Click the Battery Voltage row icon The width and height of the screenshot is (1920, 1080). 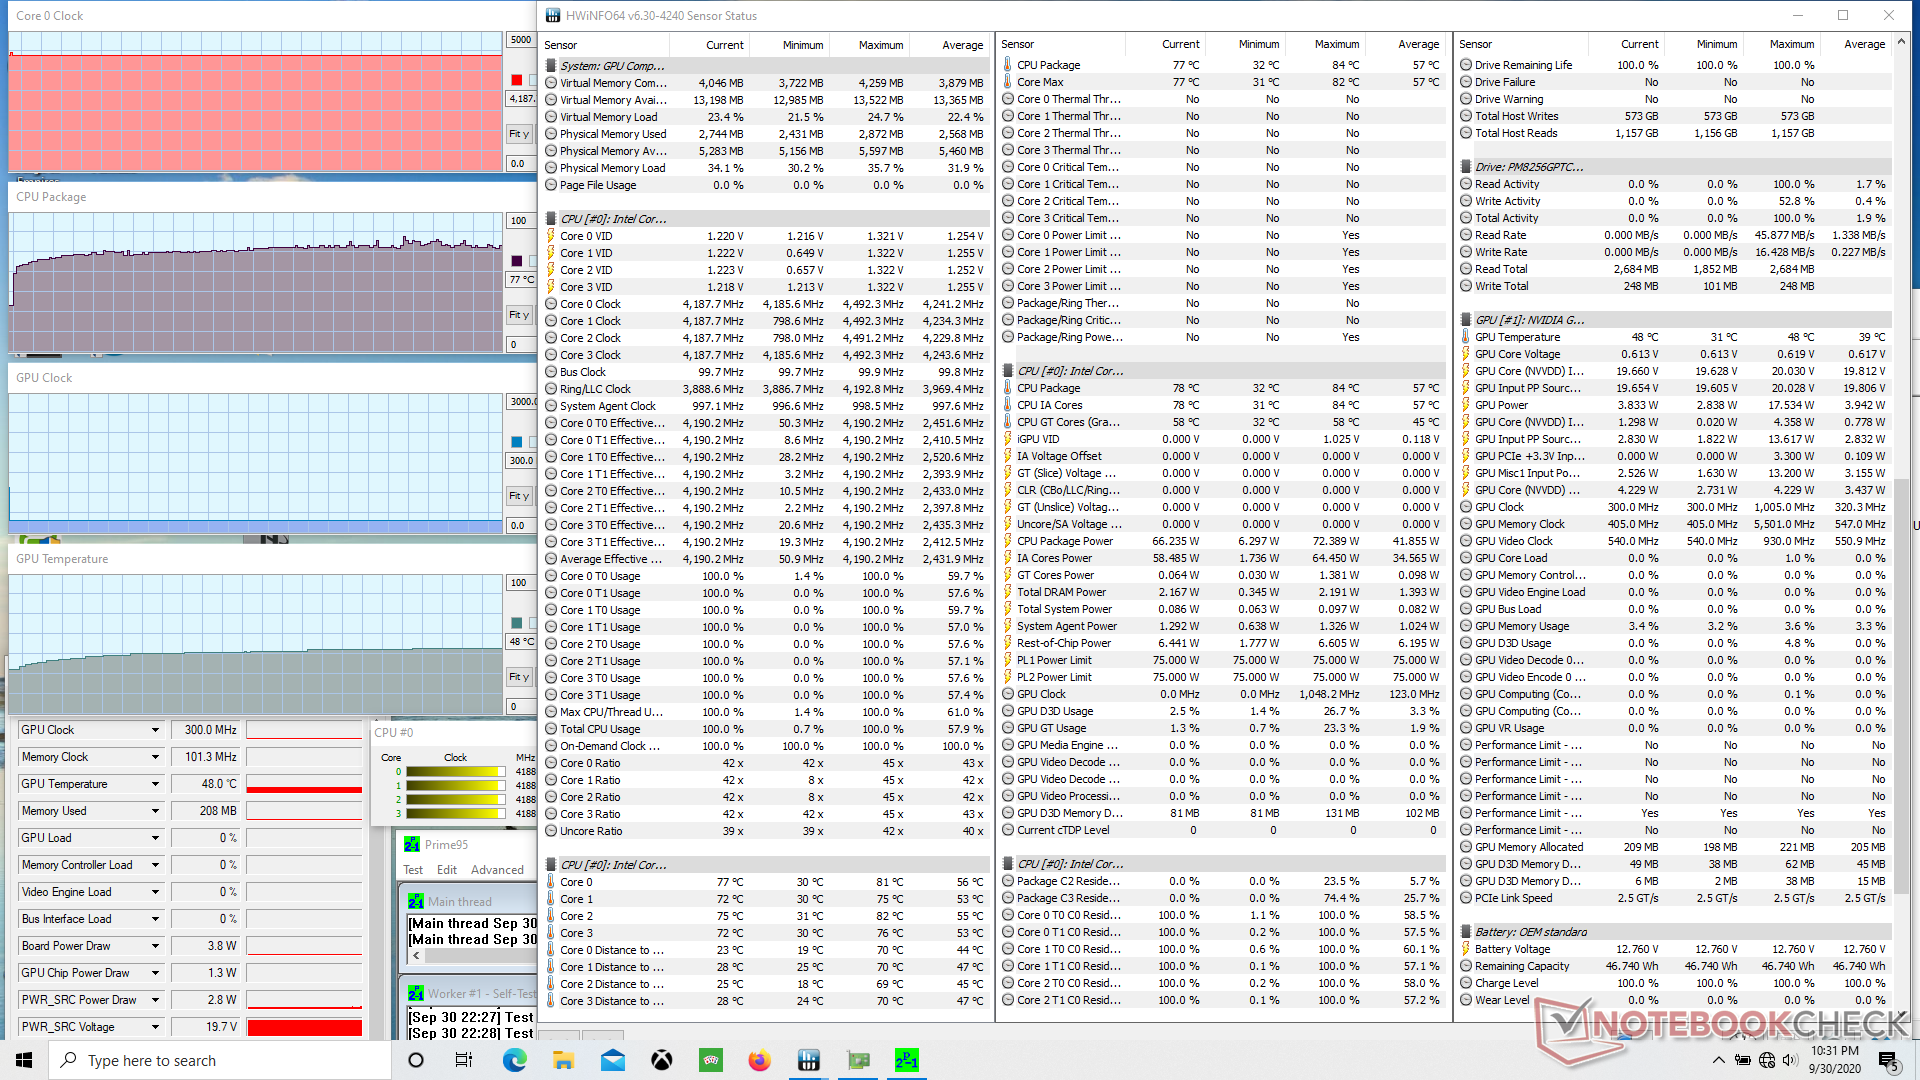click(1466, 949)
